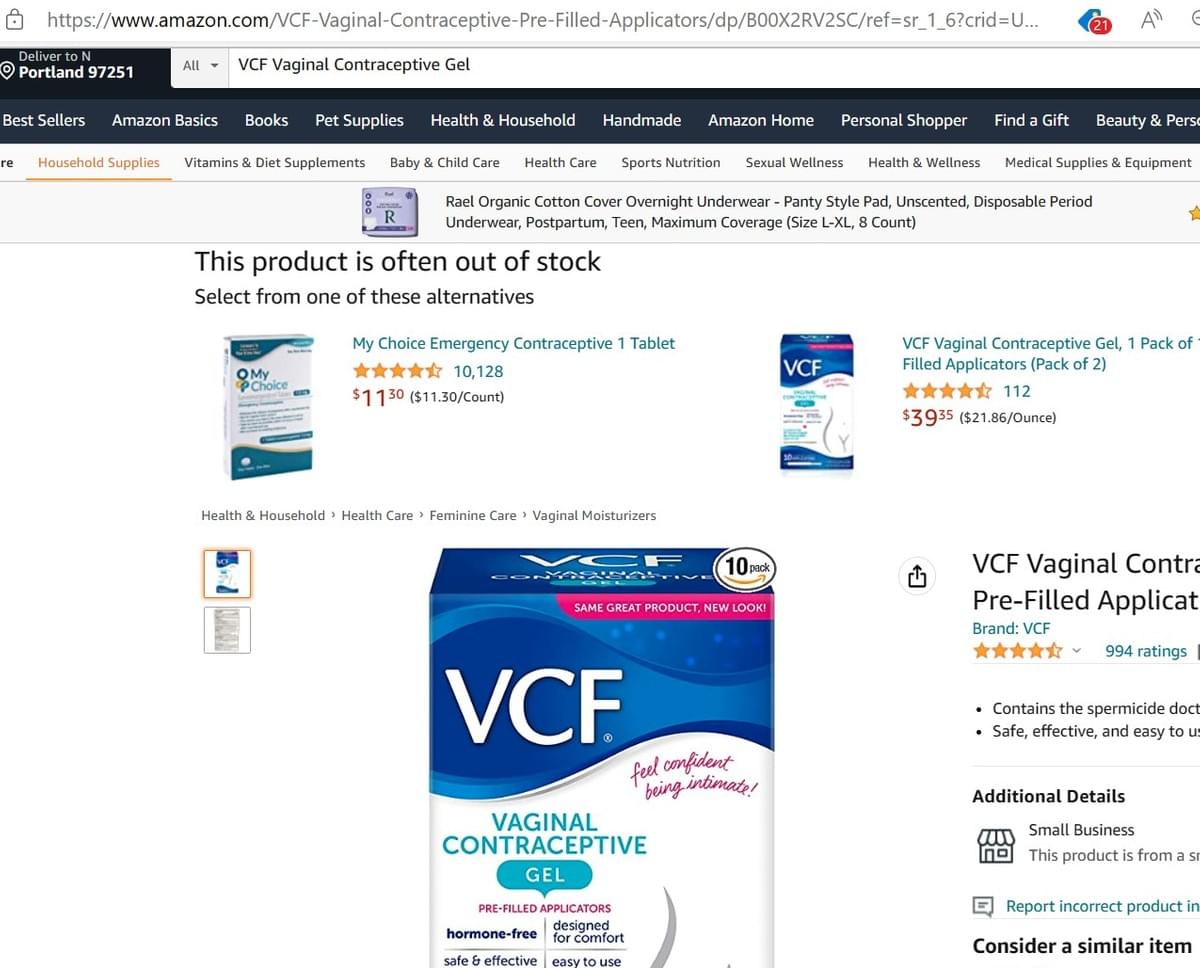1200x968 pixels.
Task: Open My Choice Emergency Contraceptive link
Action: pos(513,343)
